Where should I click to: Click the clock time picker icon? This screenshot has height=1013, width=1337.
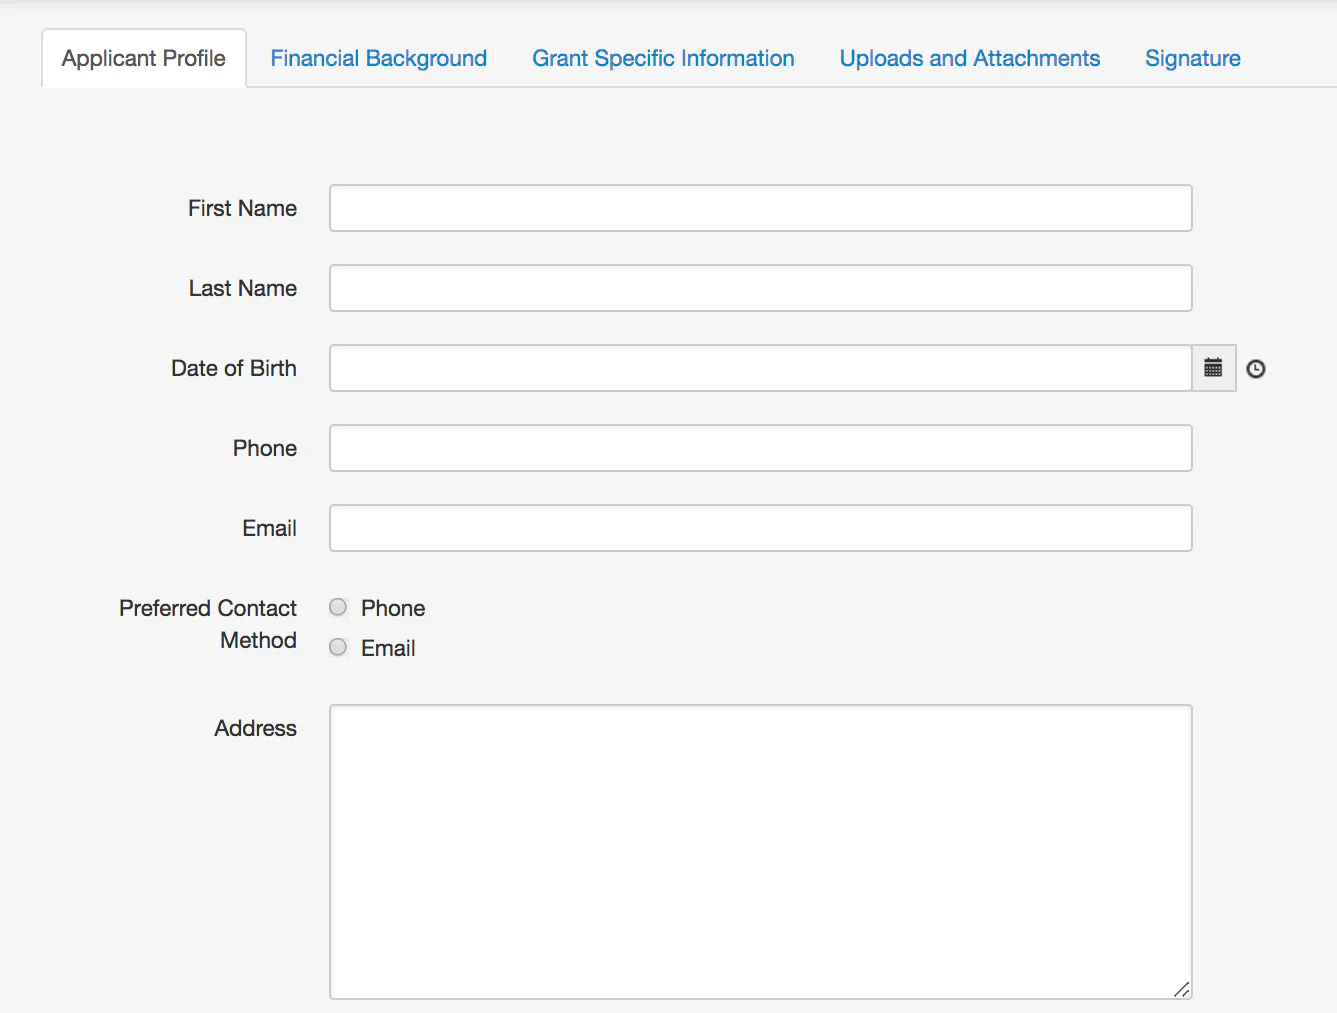point(1256,368)
